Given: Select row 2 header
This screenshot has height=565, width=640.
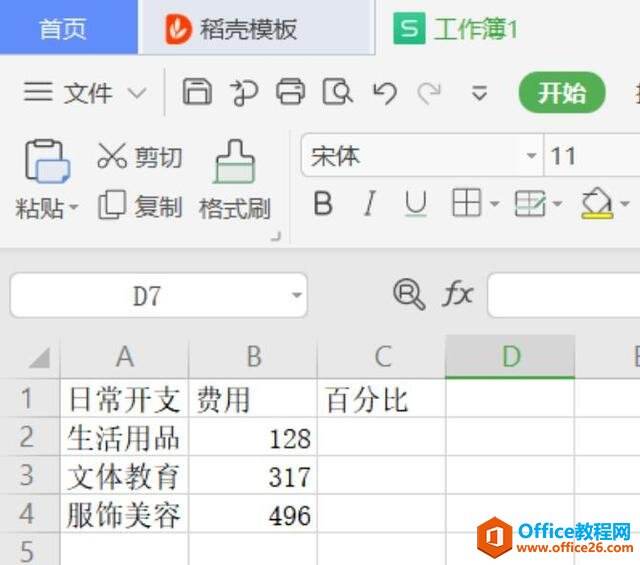Looking at the screenshot, I should 29,437.
